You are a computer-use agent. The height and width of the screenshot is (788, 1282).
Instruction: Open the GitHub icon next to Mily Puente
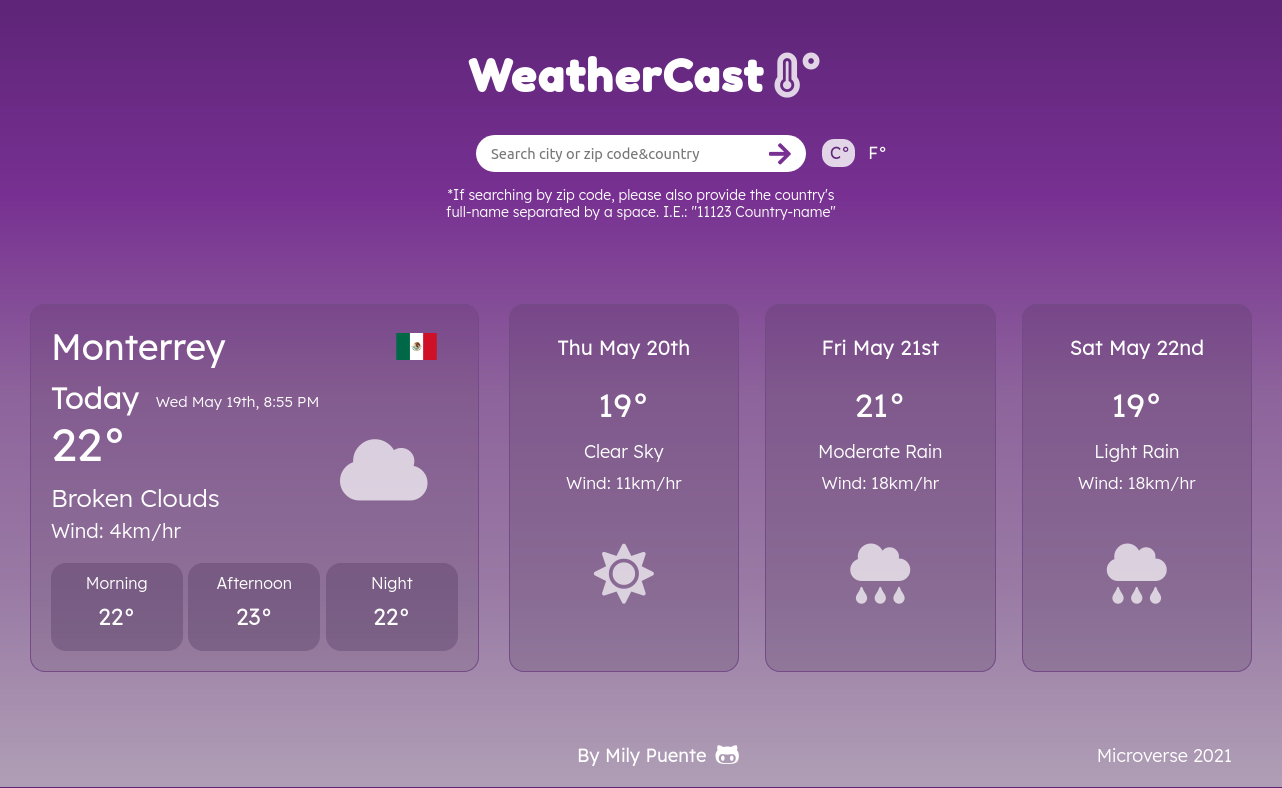727,755
